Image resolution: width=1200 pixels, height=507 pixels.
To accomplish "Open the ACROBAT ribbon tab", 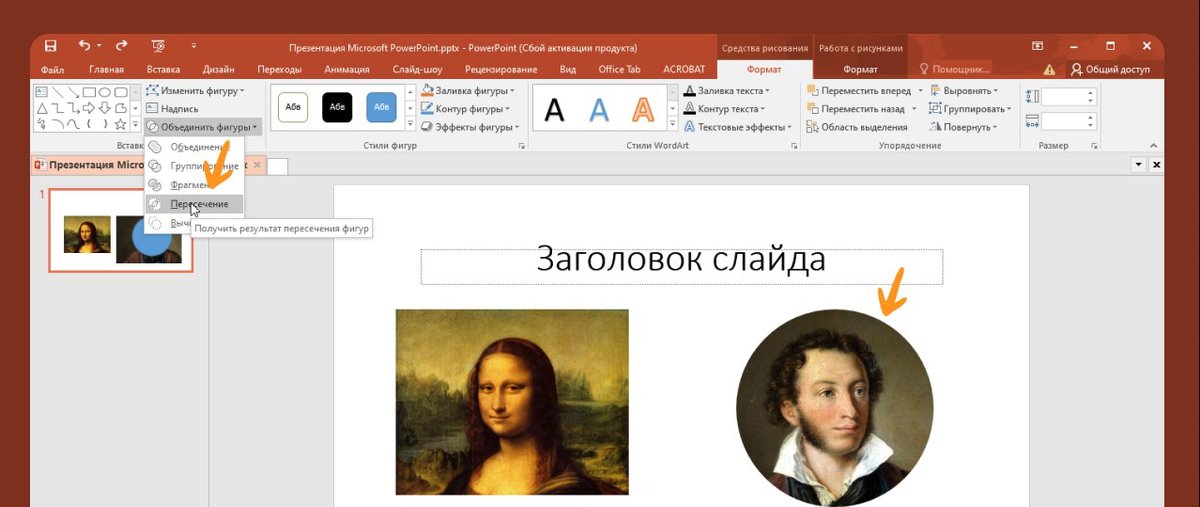I will tap(684, 70).
